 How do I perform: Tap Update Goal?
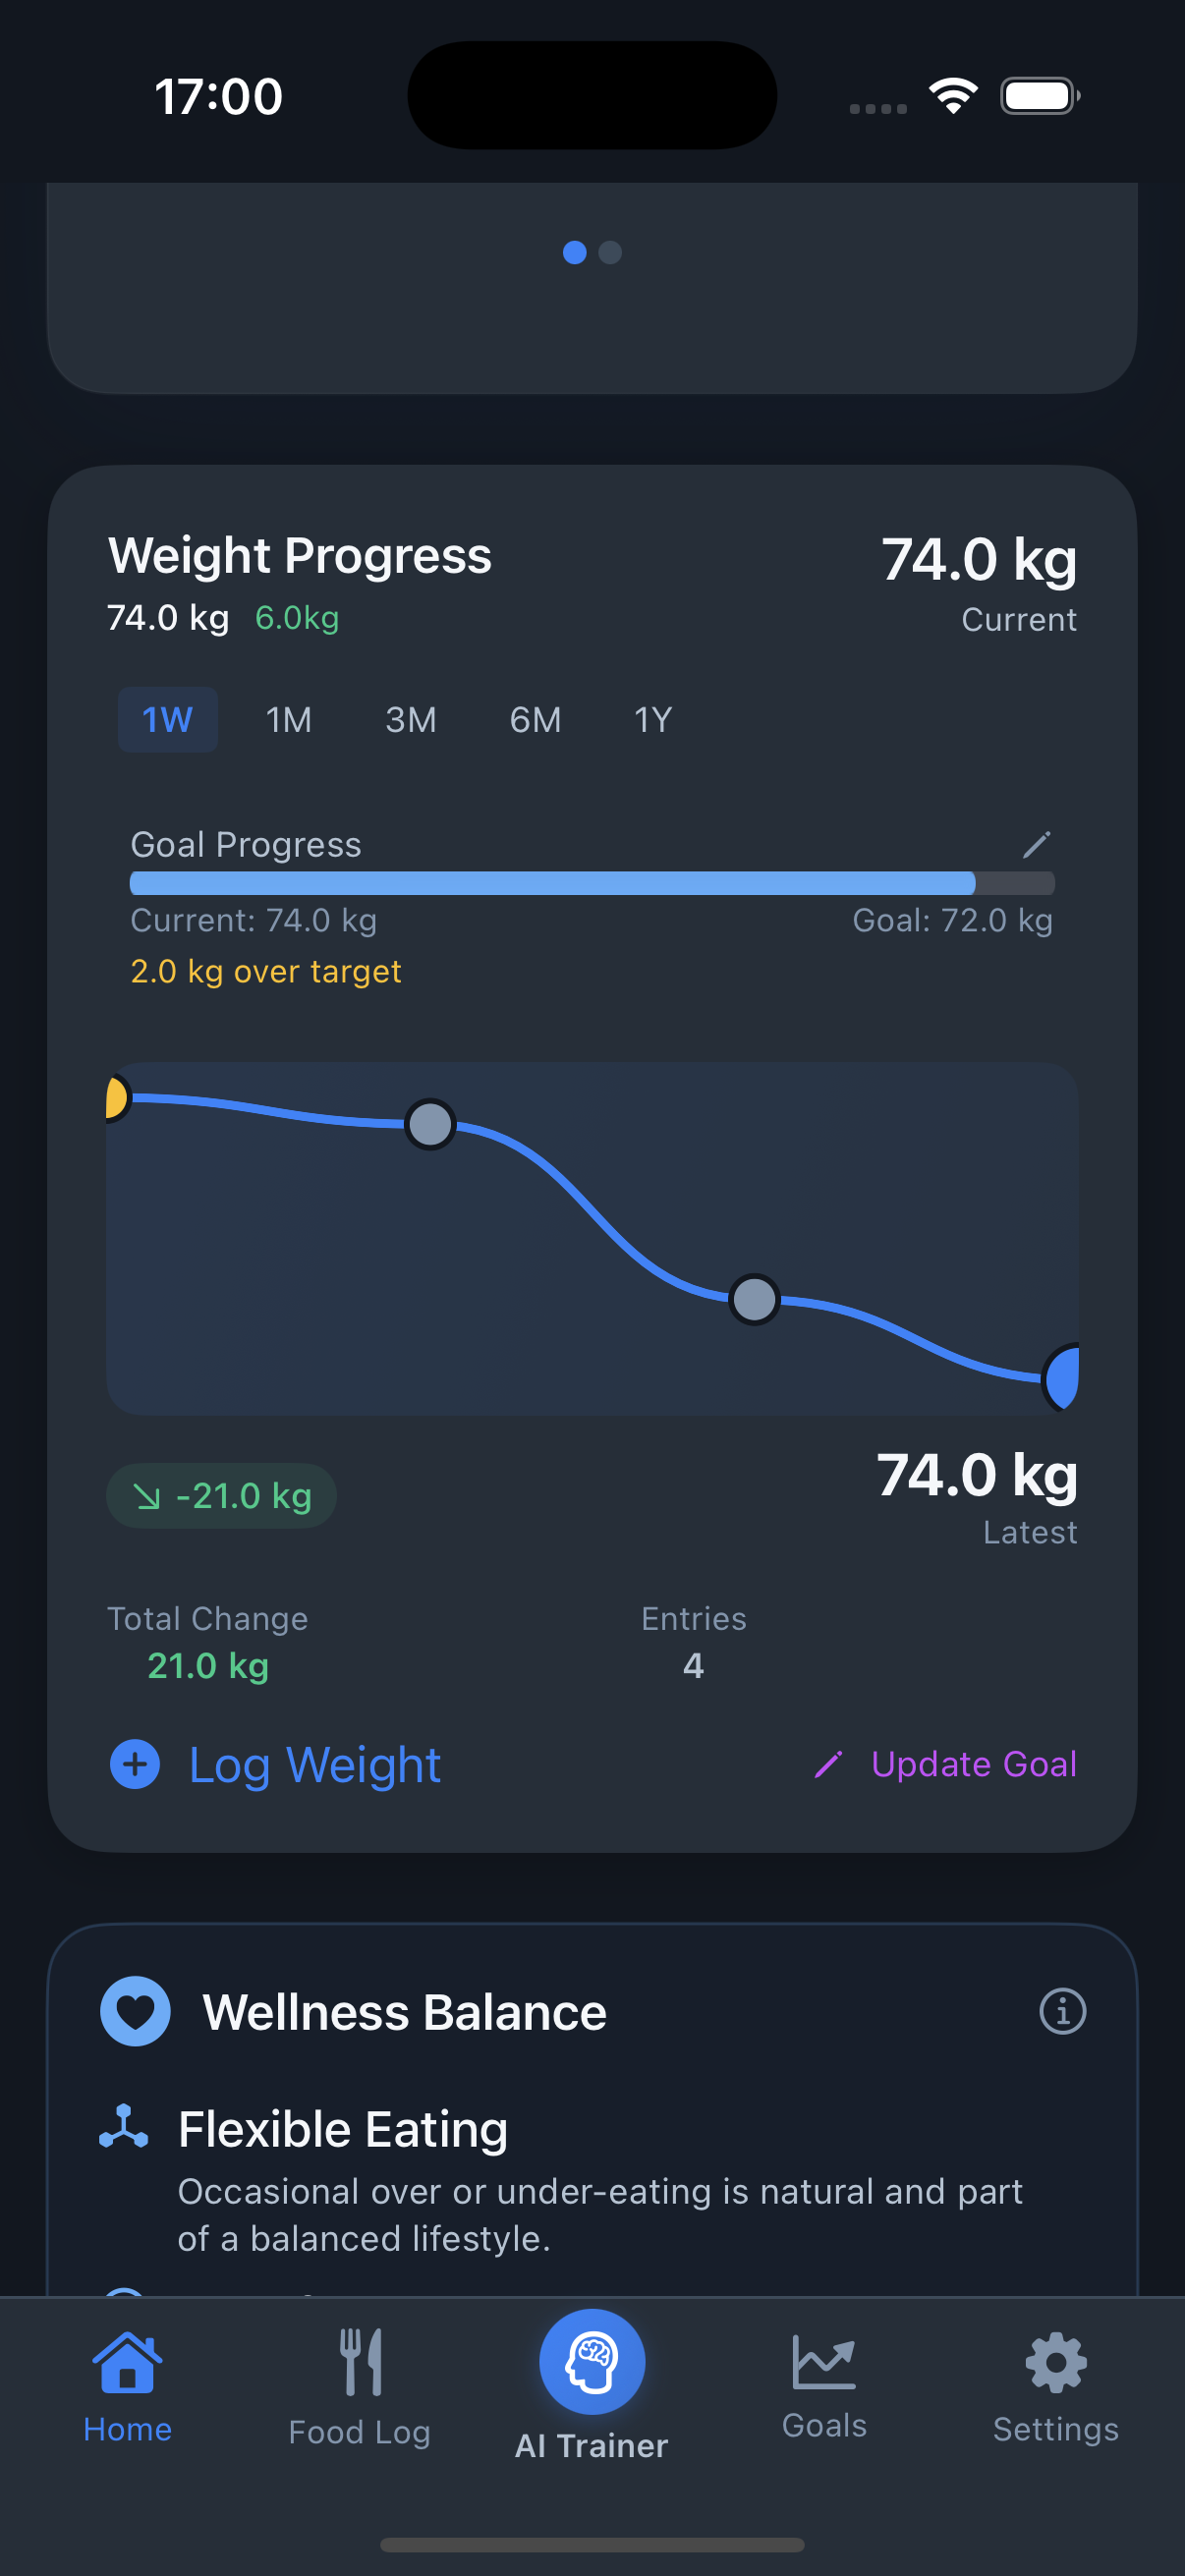click(x=973, y=1764)
